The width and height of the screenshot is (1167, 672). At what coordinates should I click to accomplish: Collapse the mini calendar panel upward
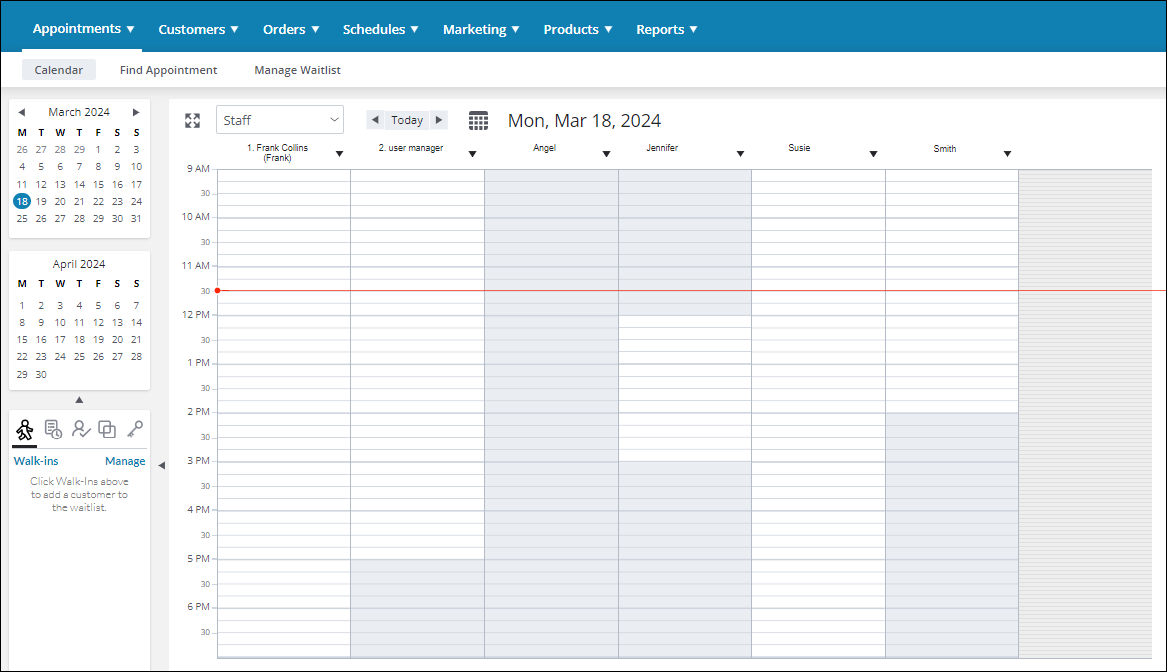[x=79, y=398]
